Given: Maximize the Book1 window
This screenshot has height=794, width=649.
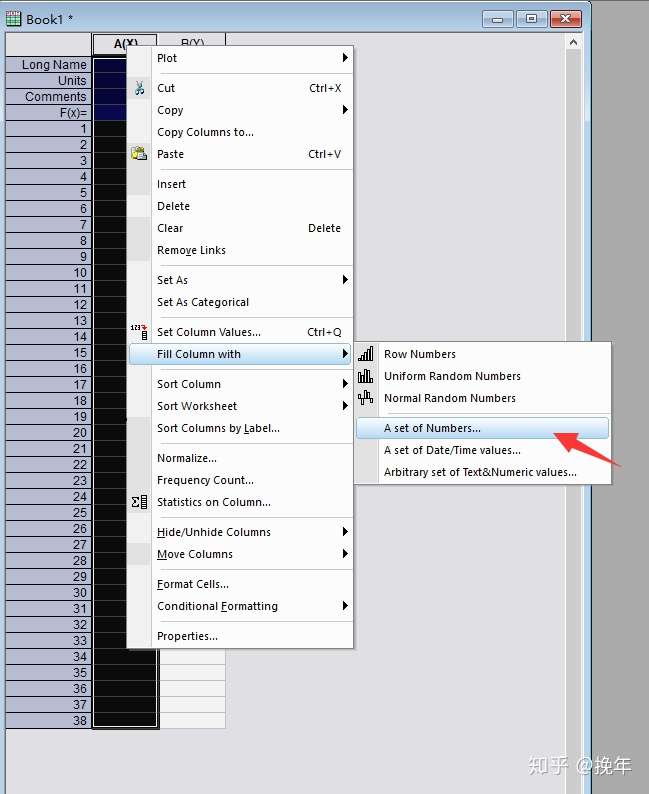Looking at the screenshot, I should [531, 19].
